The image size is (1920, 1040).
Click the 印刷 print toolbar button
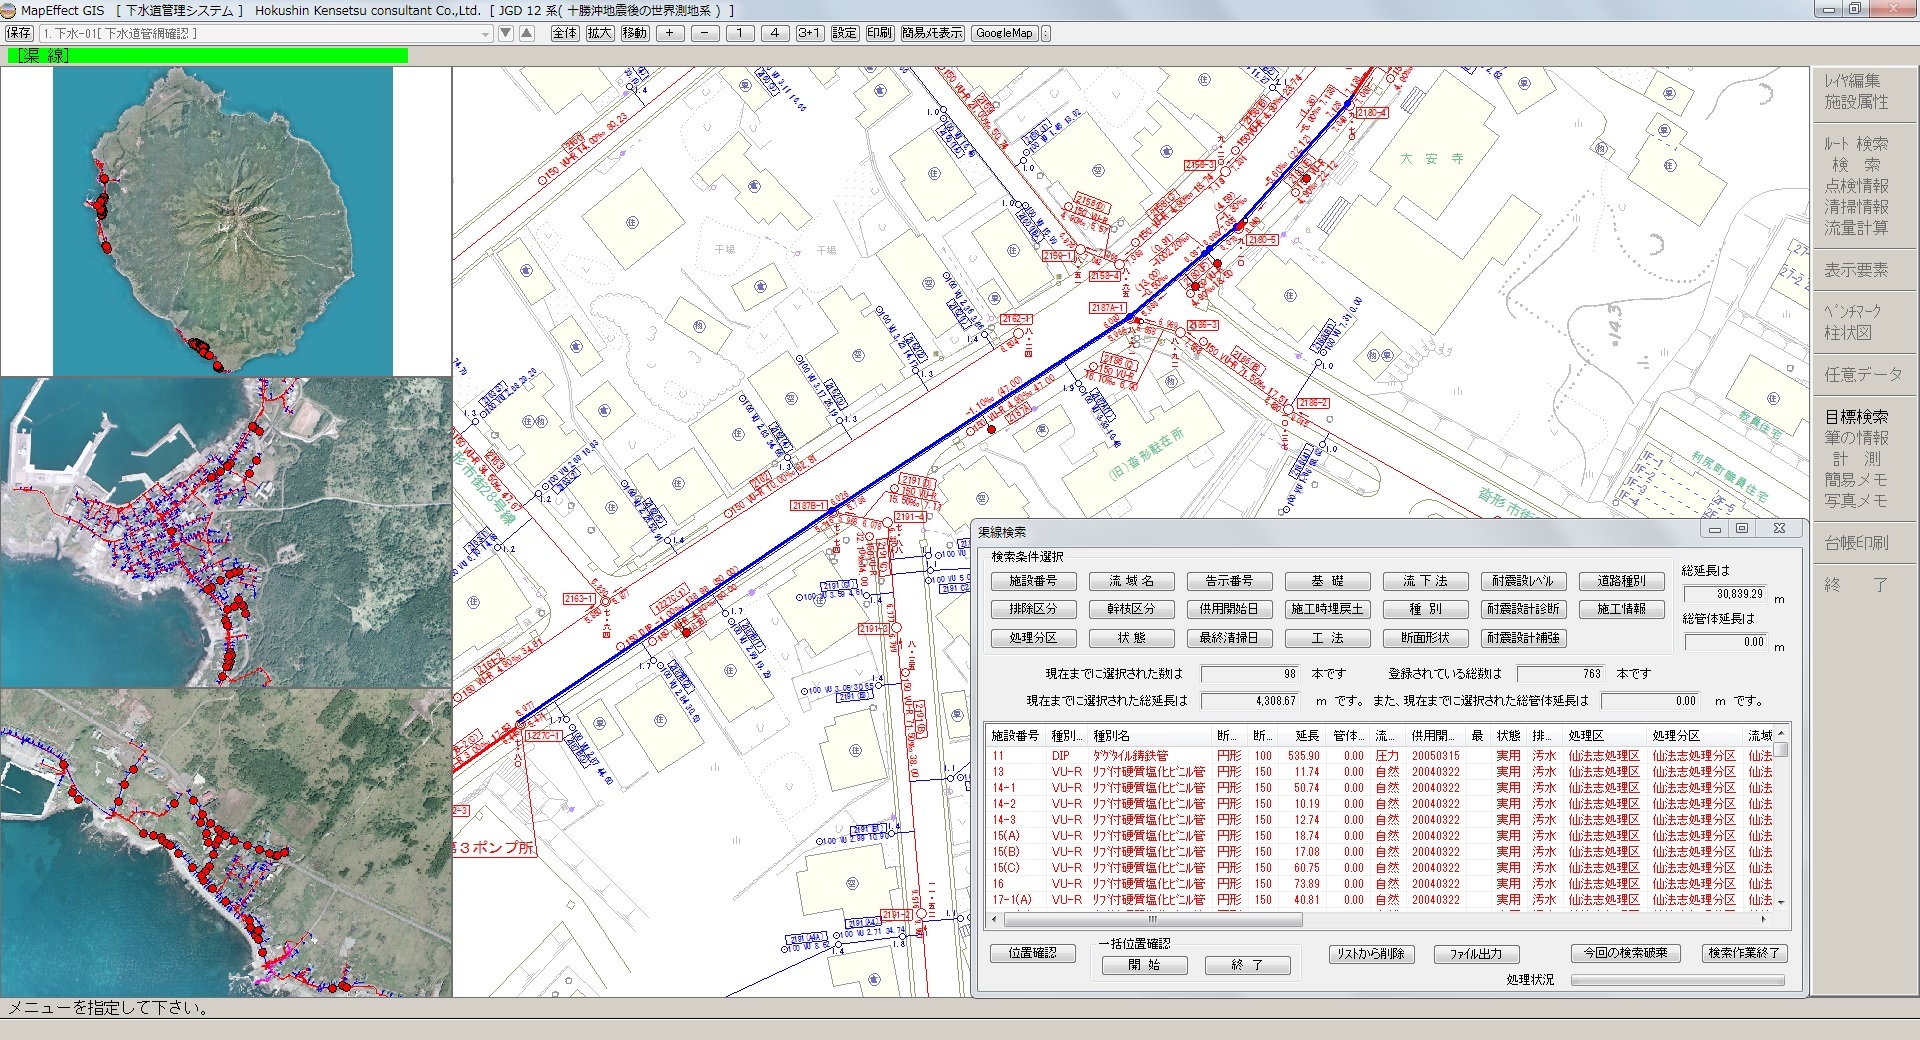point(879,33)
